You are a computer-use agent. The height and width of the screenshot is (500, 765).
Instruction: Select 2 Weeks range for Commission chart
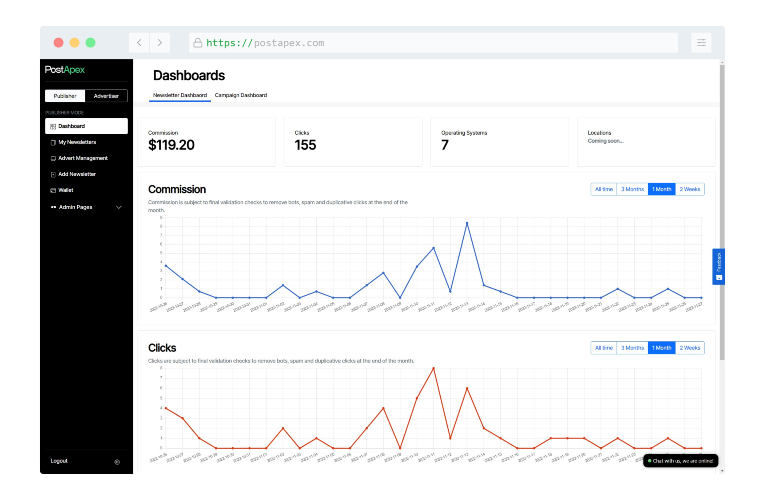tap(690, 189)
